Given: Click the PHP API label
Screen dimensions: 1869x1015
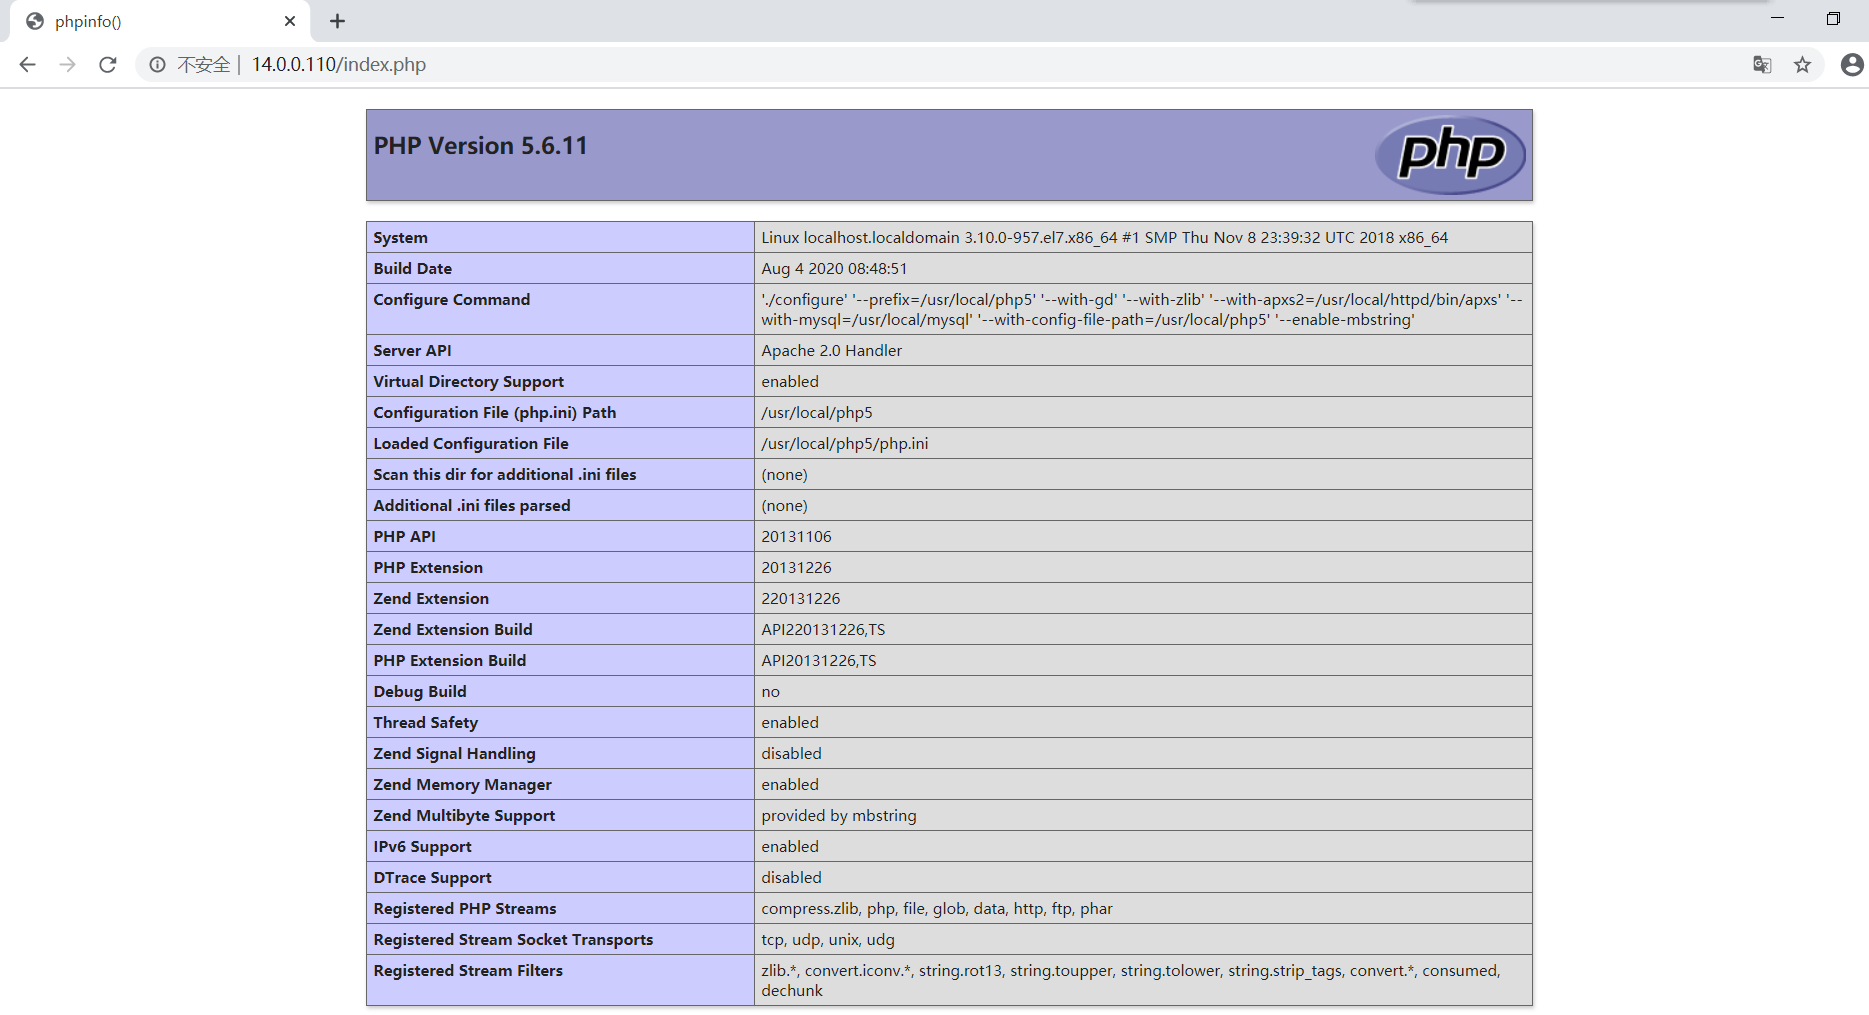Looking at the screenshot, I should [x=404, y=537].
